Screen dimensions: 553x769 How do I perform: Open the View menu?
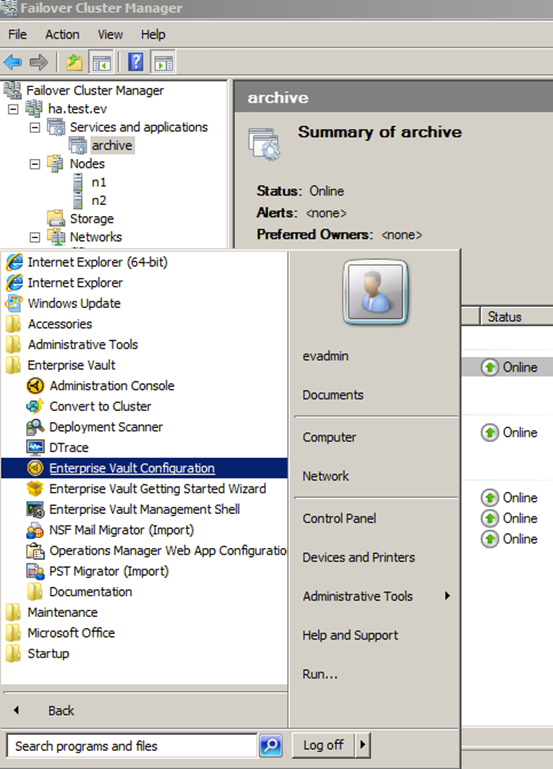[110, 34]
